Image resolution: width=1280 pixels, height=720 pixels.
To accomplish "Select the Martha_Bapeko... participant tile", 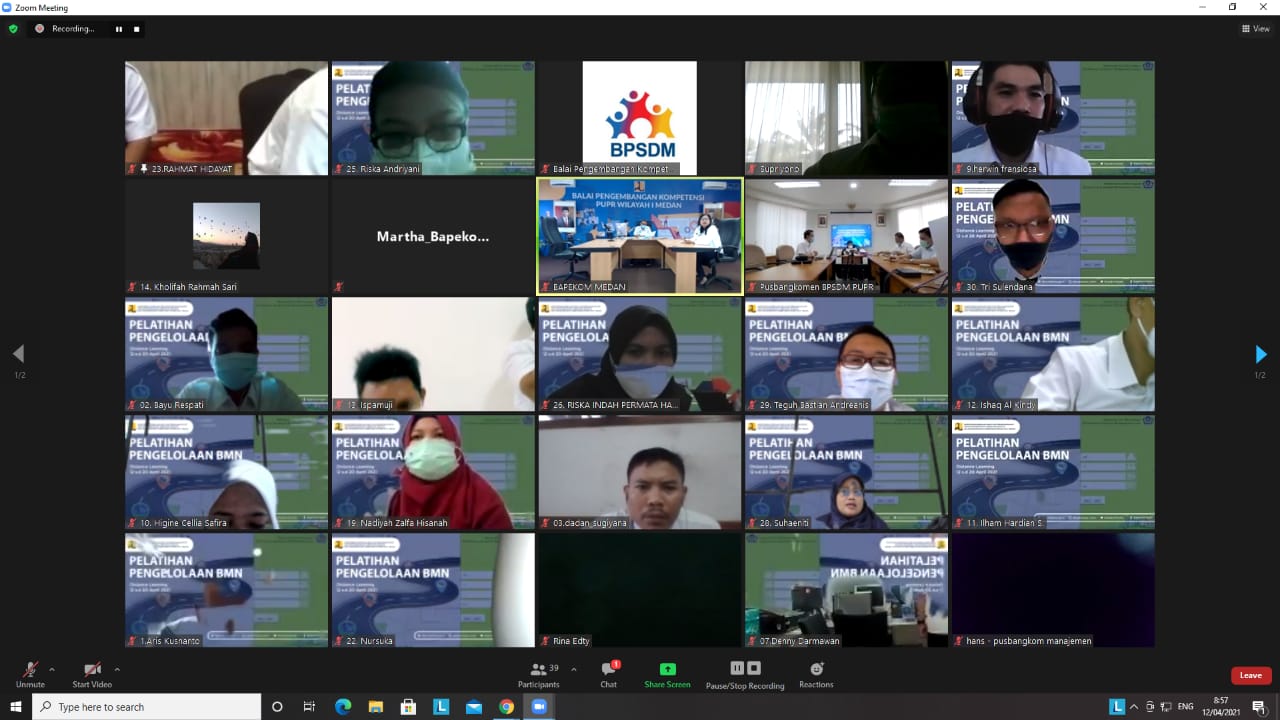I will [x=433, y=236].
